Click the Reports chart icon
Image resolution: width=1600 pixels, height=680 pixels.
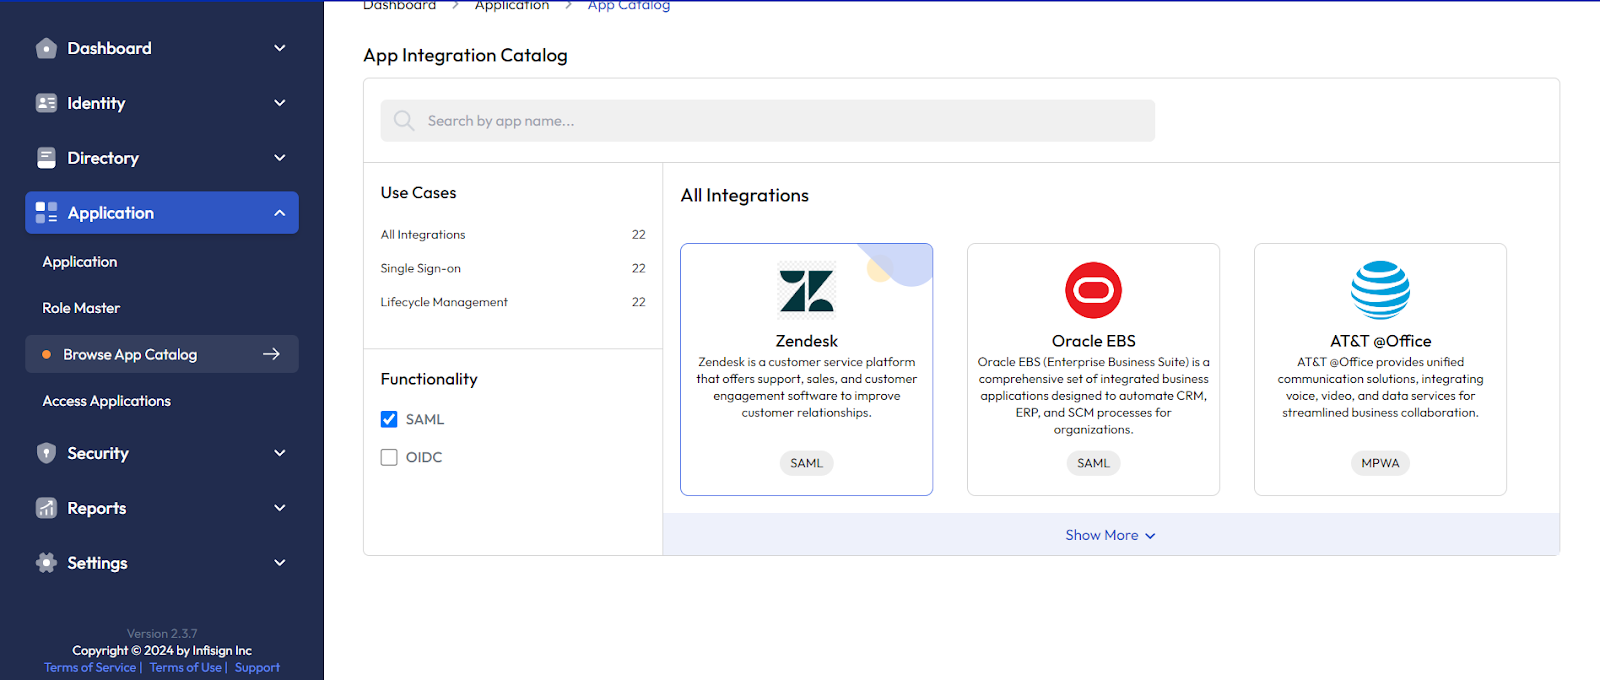(x=46, y=508)
